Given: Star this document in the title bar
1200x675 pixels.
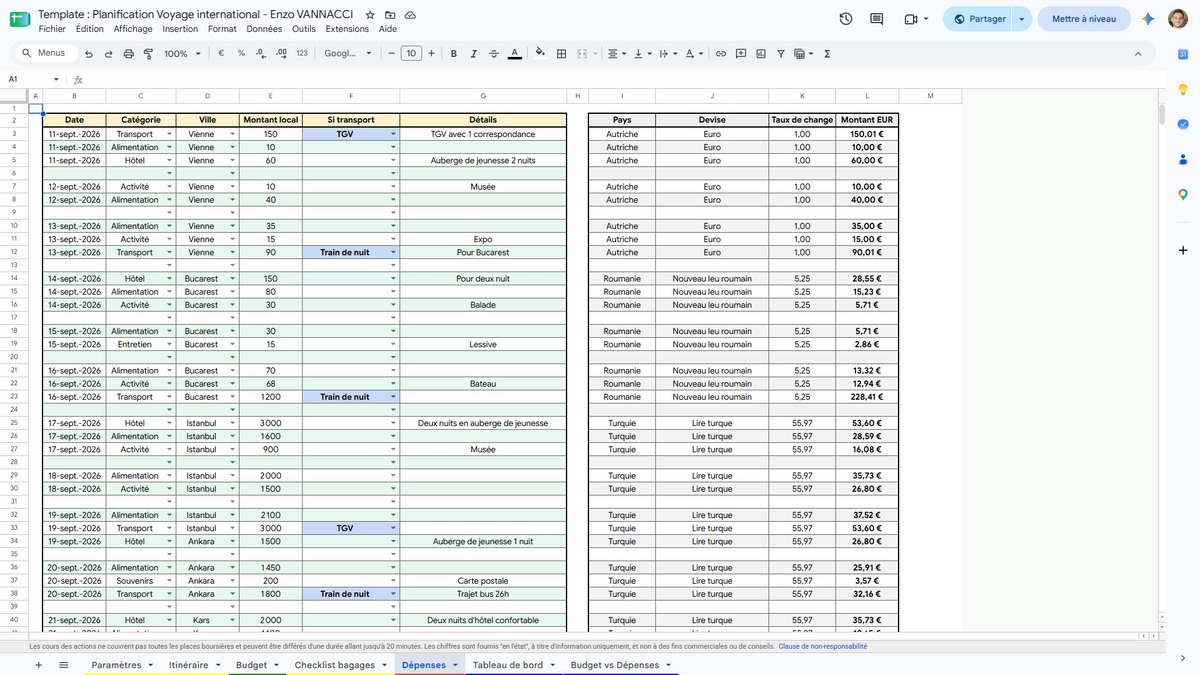Looking at the screenshot, I should point(370,16).
